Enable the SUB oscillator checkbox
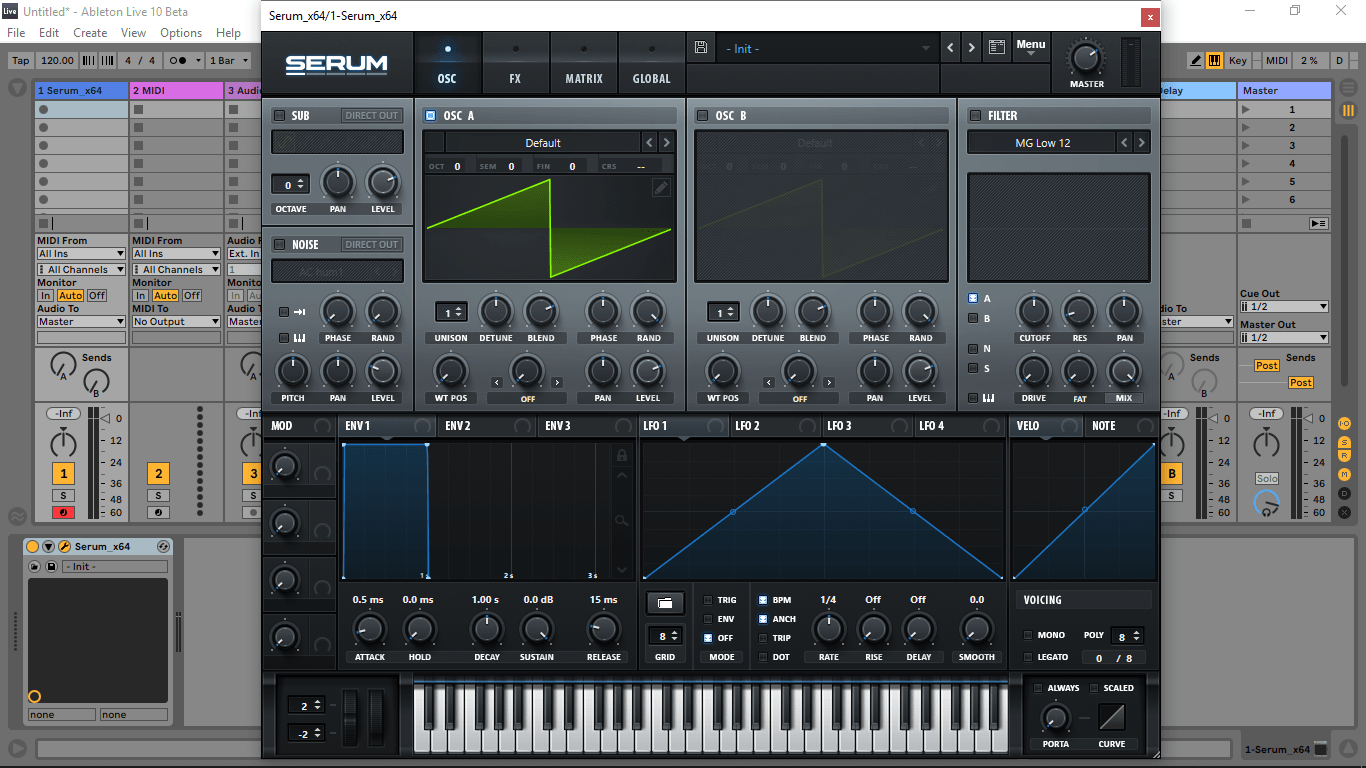This screenshot has height=768, width=1366. click(279, 116)
